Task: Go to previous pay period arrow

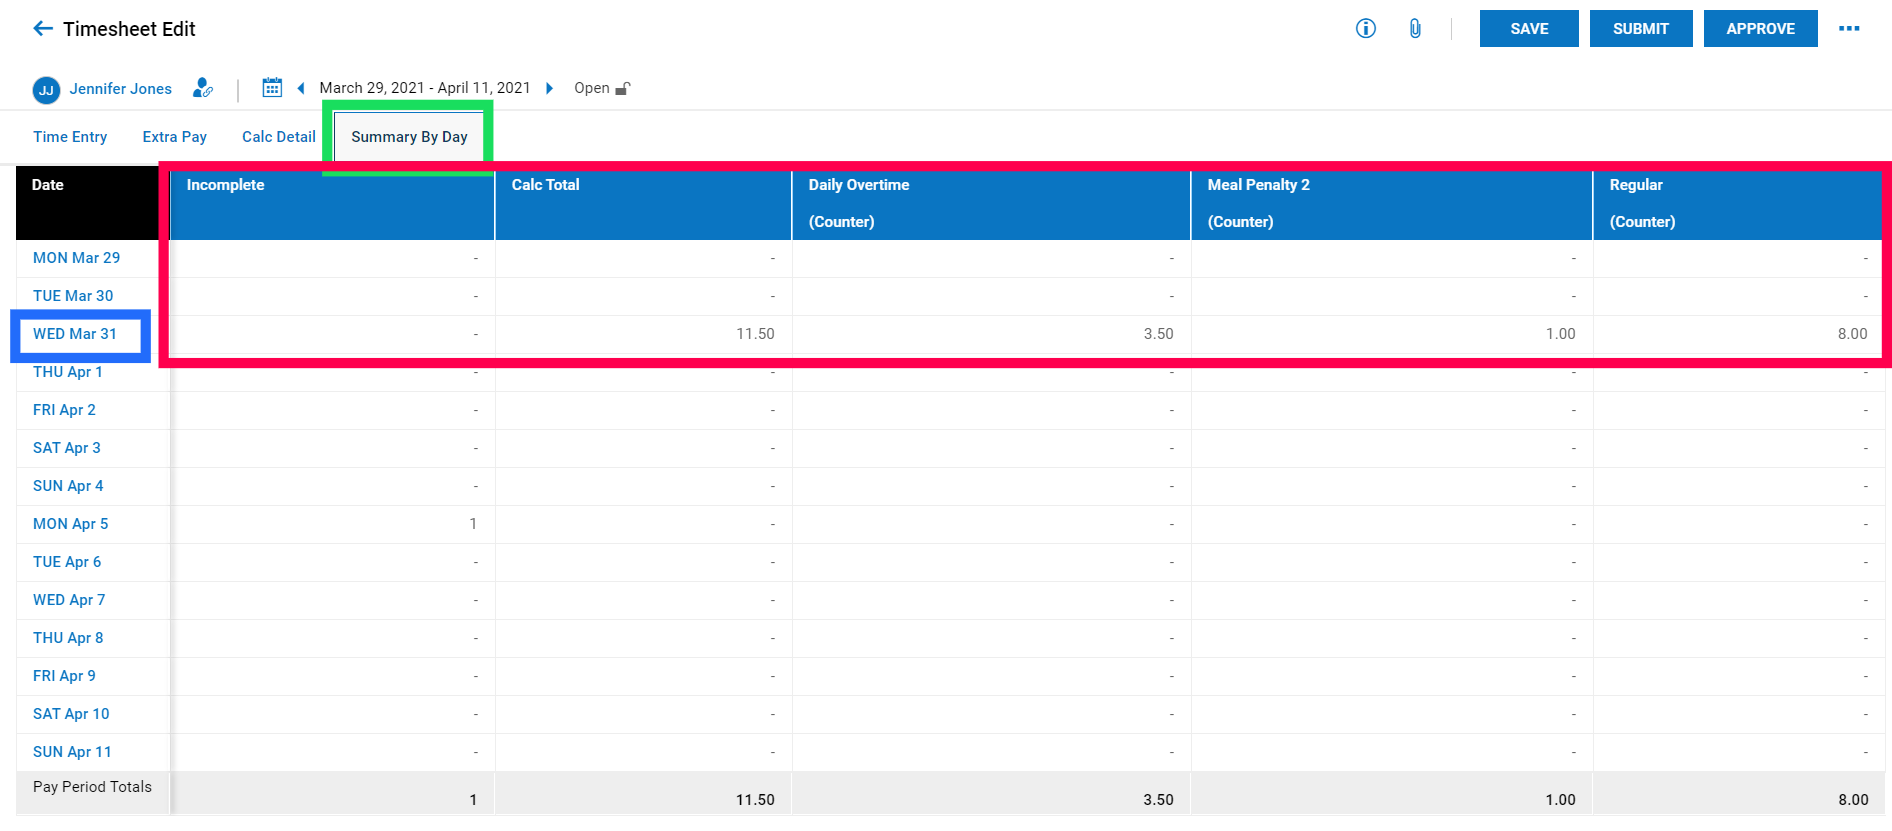Action: (300, 88)
